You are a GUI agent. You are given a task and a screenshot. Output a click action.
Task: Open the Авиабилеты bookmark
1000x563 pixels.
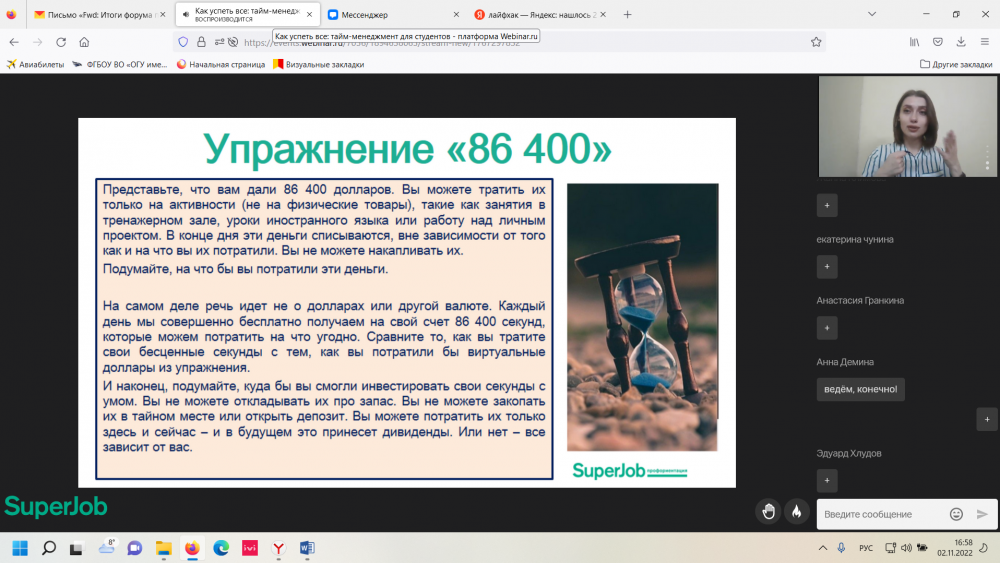click(x=36, y=64)
